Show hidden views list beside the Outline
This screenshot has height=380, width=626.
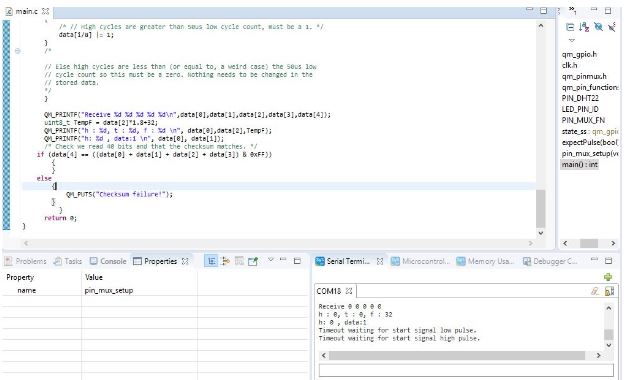click(573, 10)
